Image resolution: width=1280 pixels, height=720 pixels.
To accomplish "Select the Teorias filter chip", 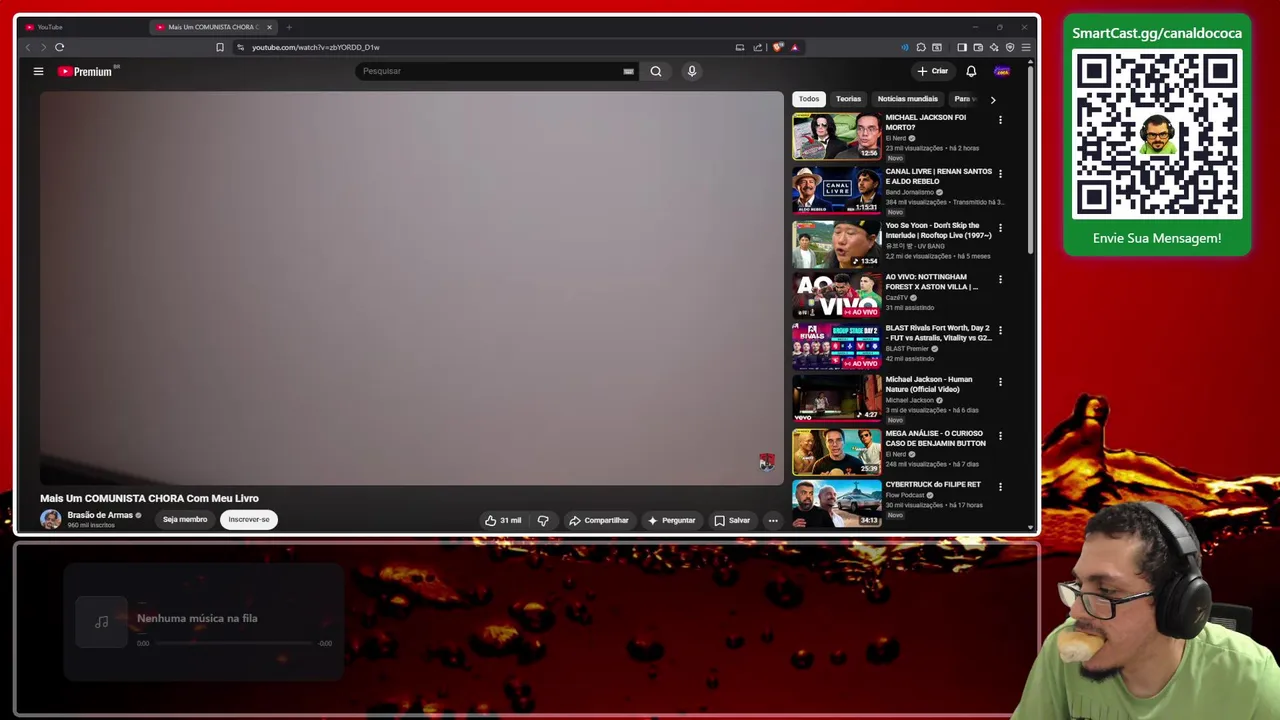I will coord(848,99).
